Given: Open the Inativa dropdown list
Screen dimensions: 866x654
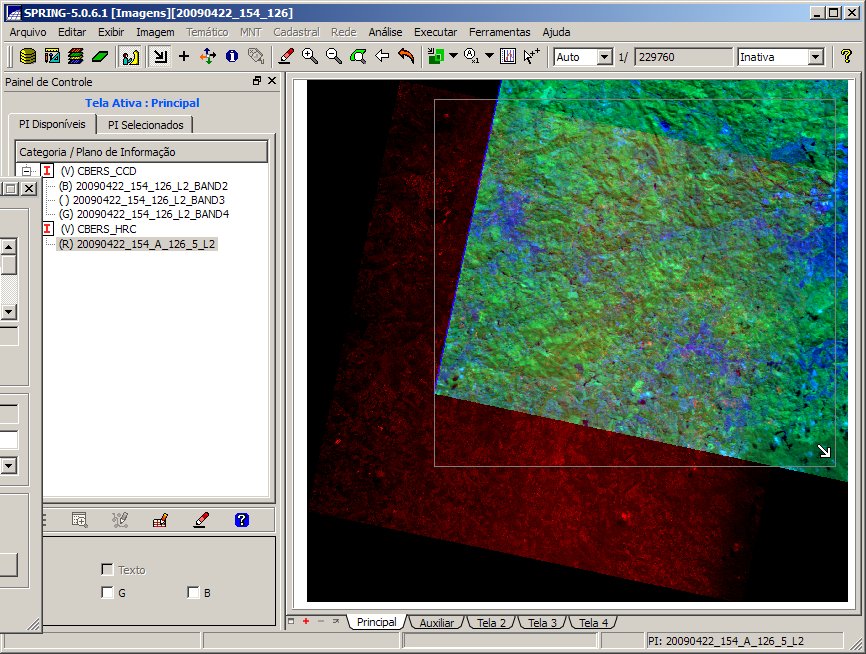Looking at the screenshot, I should (x=815, y=57).
